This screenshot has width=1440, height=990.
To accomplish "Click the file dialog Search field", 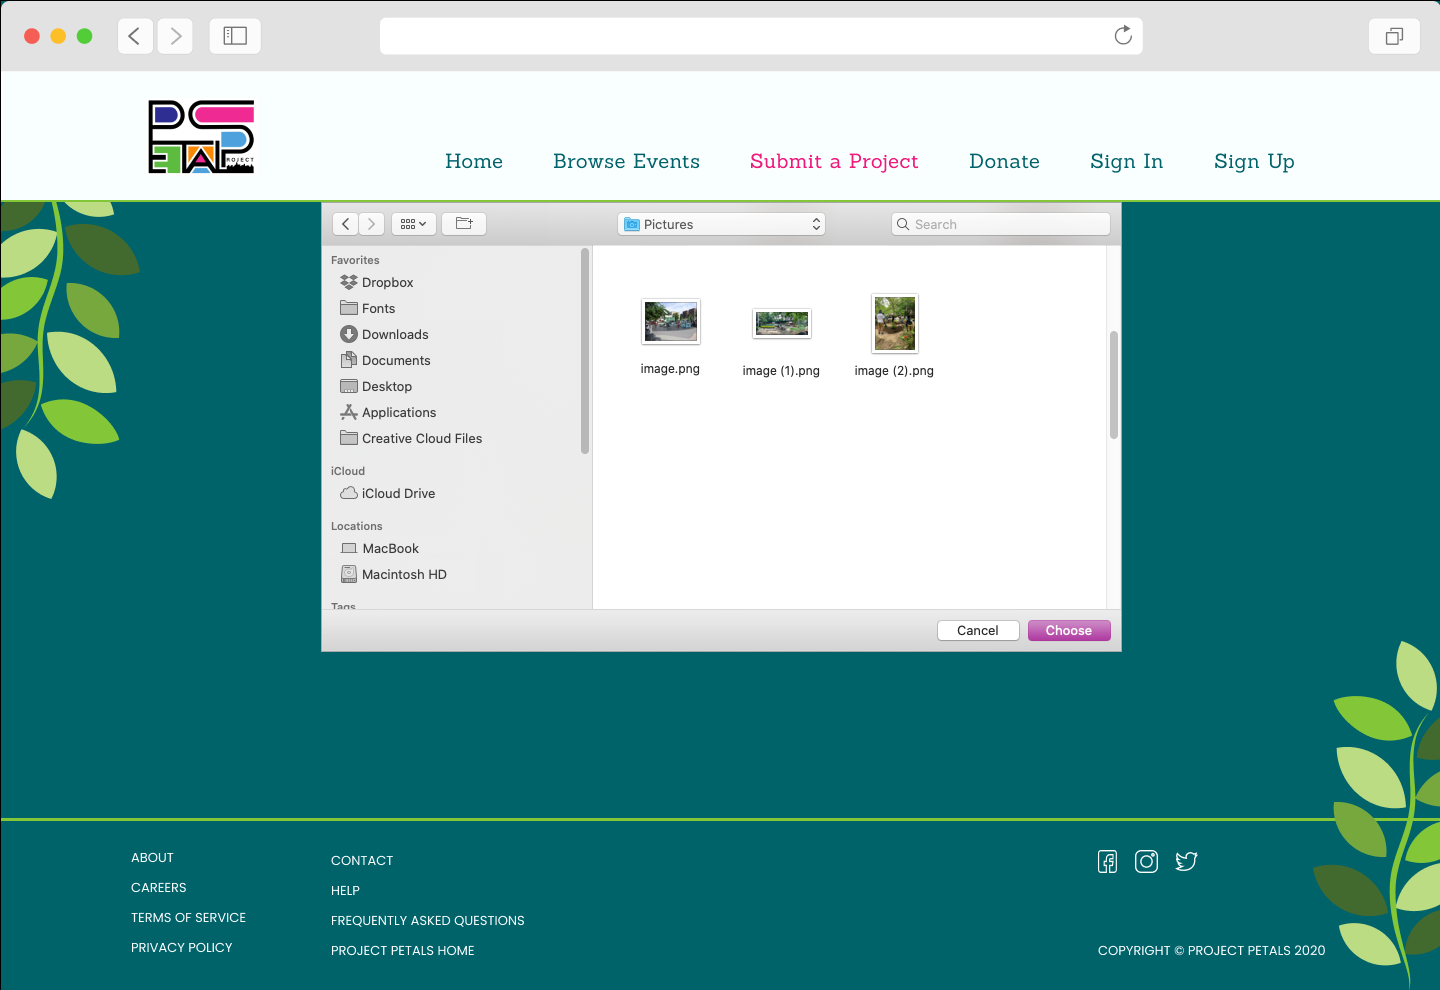I will [1001, 224].
